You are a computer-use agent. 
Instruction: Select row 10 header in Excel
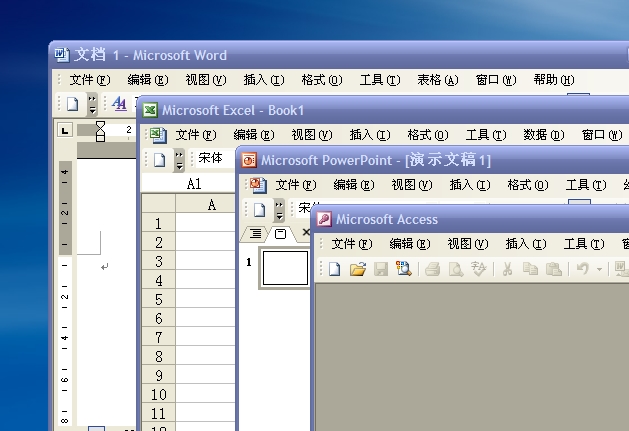158,394
